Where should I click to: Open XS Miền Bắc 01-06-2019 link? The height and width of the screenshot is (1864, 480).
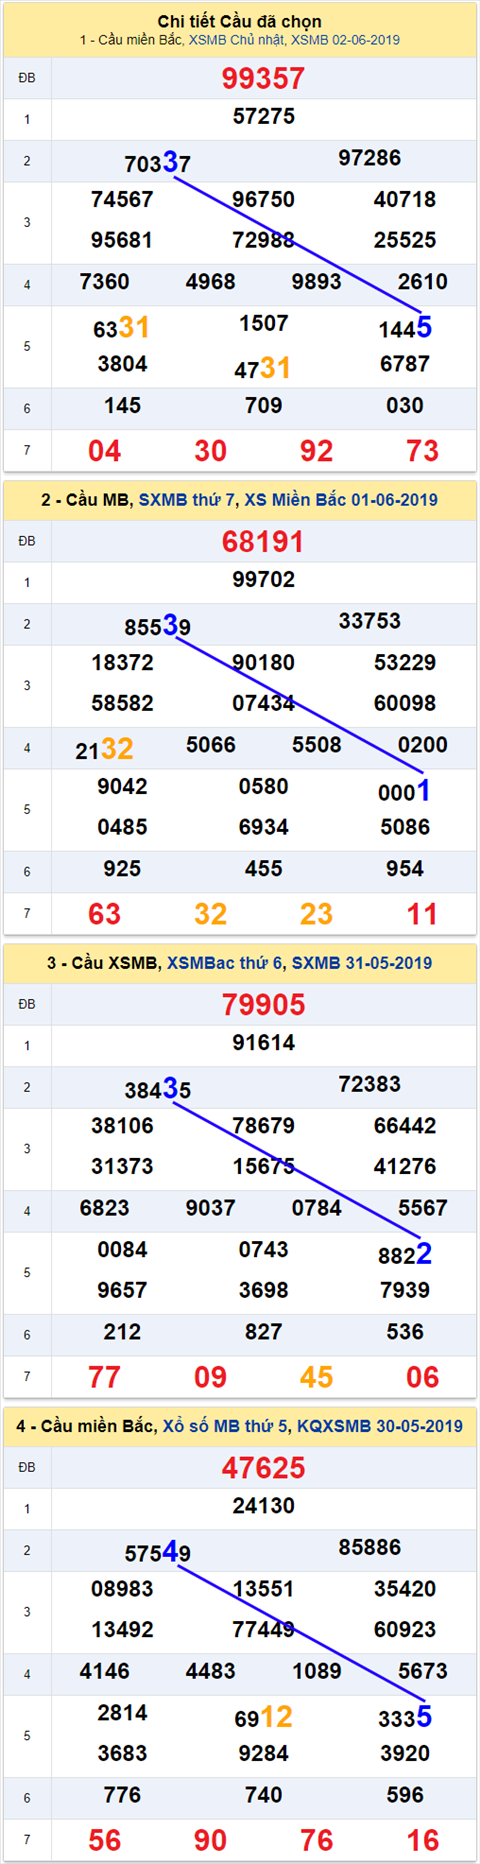click(341, 500)
